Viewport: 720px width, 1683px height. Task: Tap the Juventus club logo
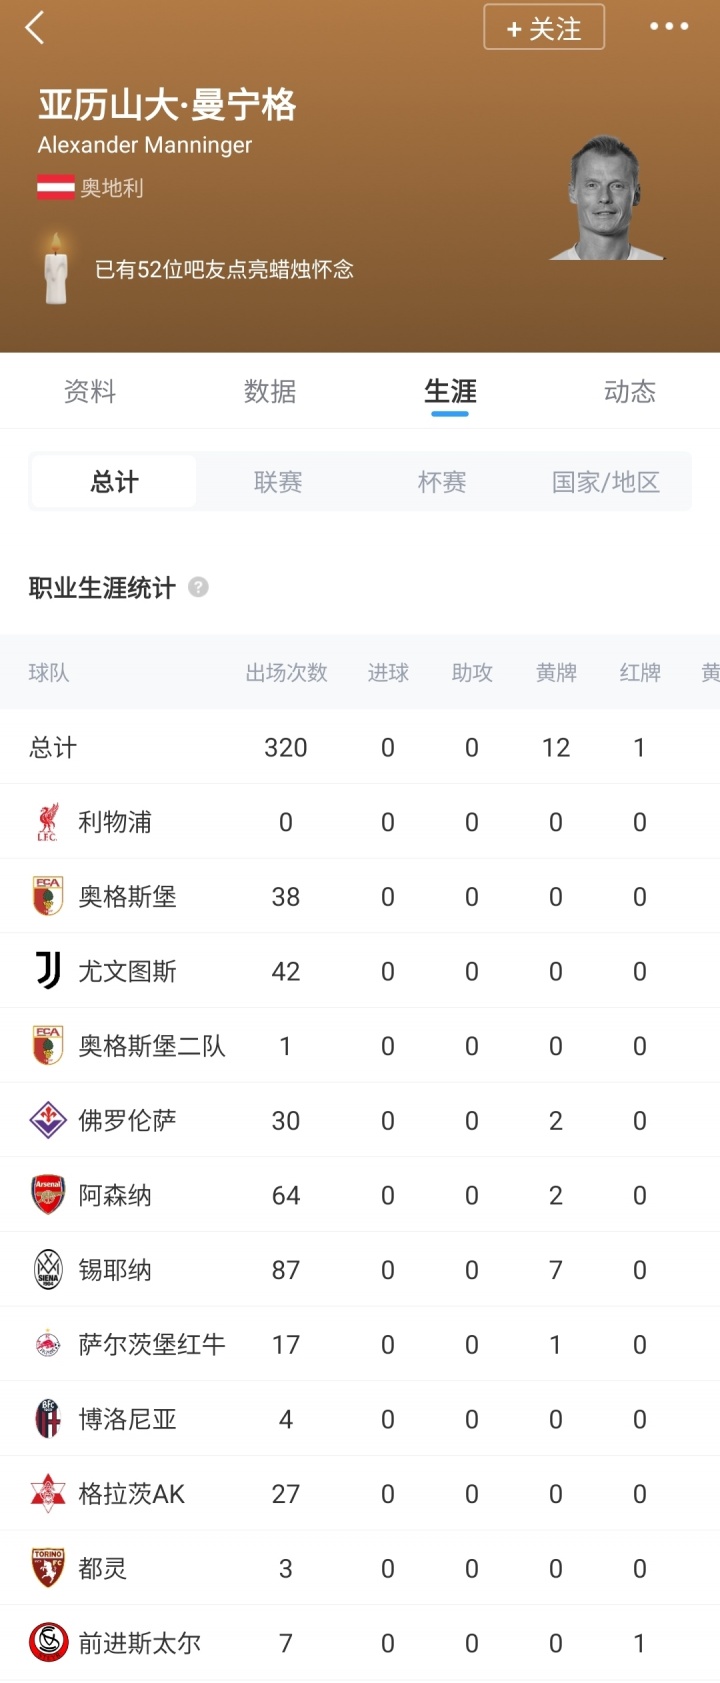tap(47, 971)
